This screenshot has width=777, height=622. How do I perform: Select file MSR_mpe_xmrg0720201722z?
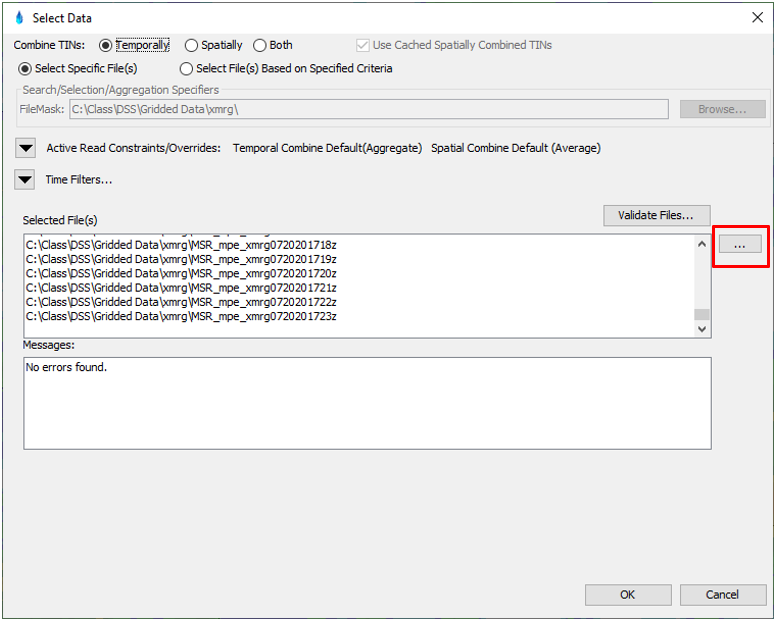(181, 302)
